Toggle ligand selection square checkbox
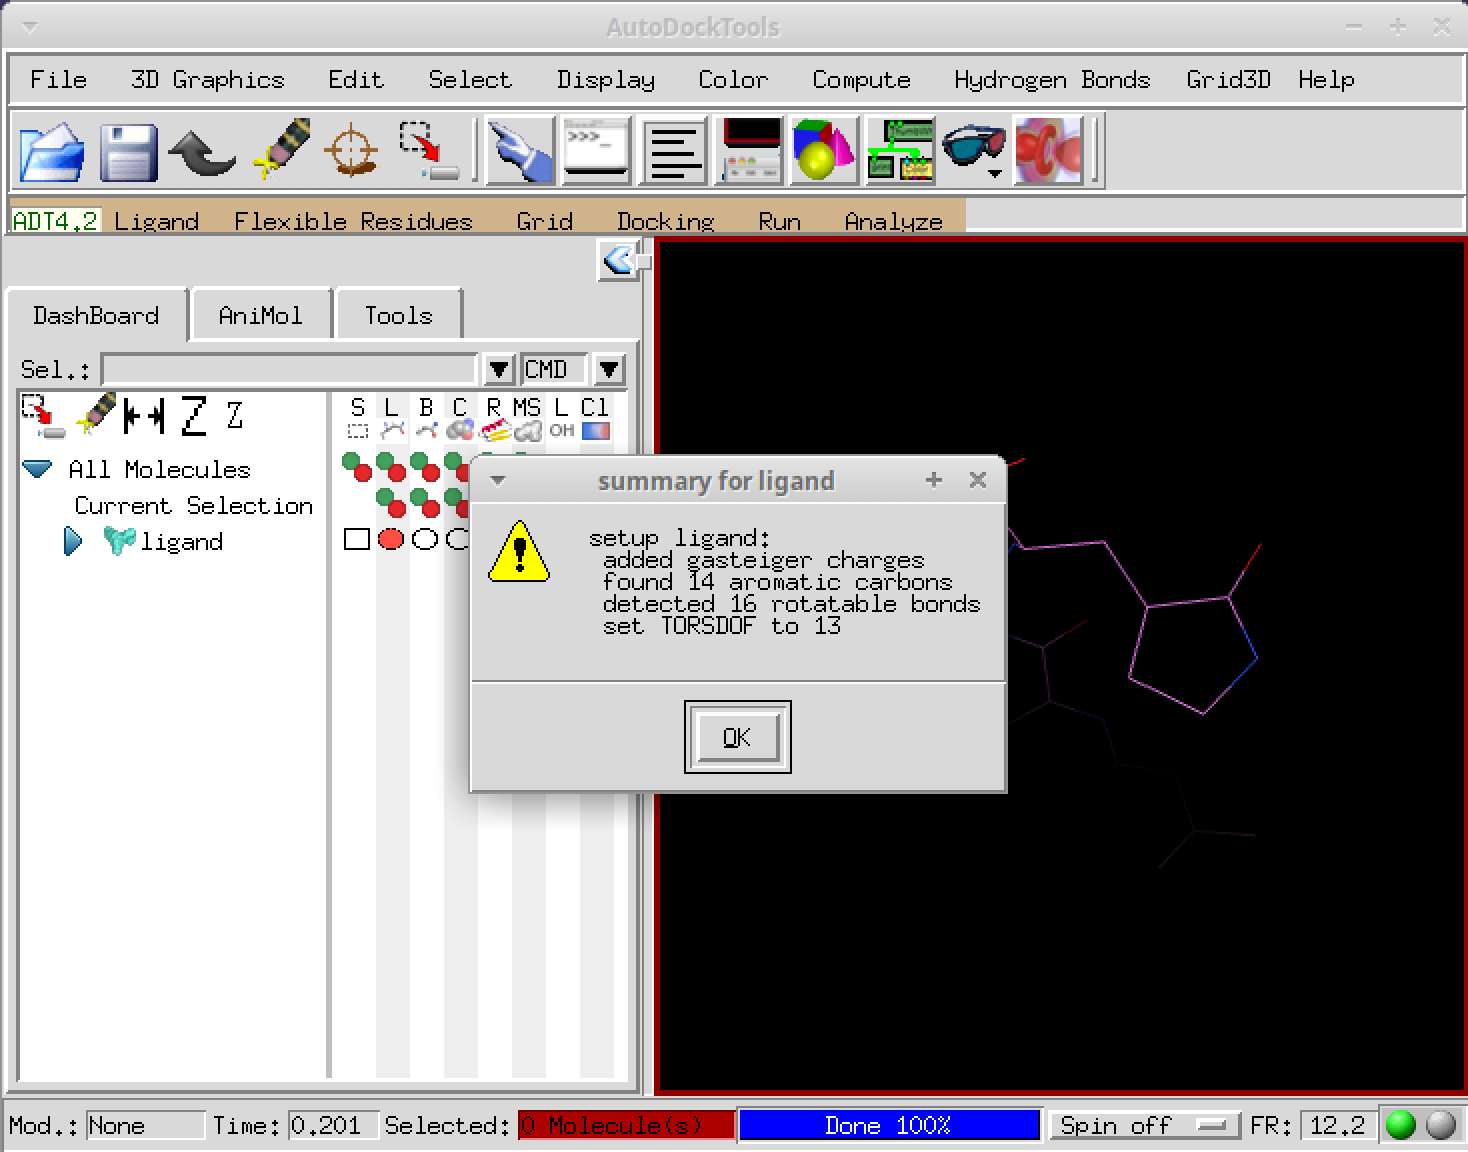Viewport: 1468px width, 1152px height. click(357, 539)
